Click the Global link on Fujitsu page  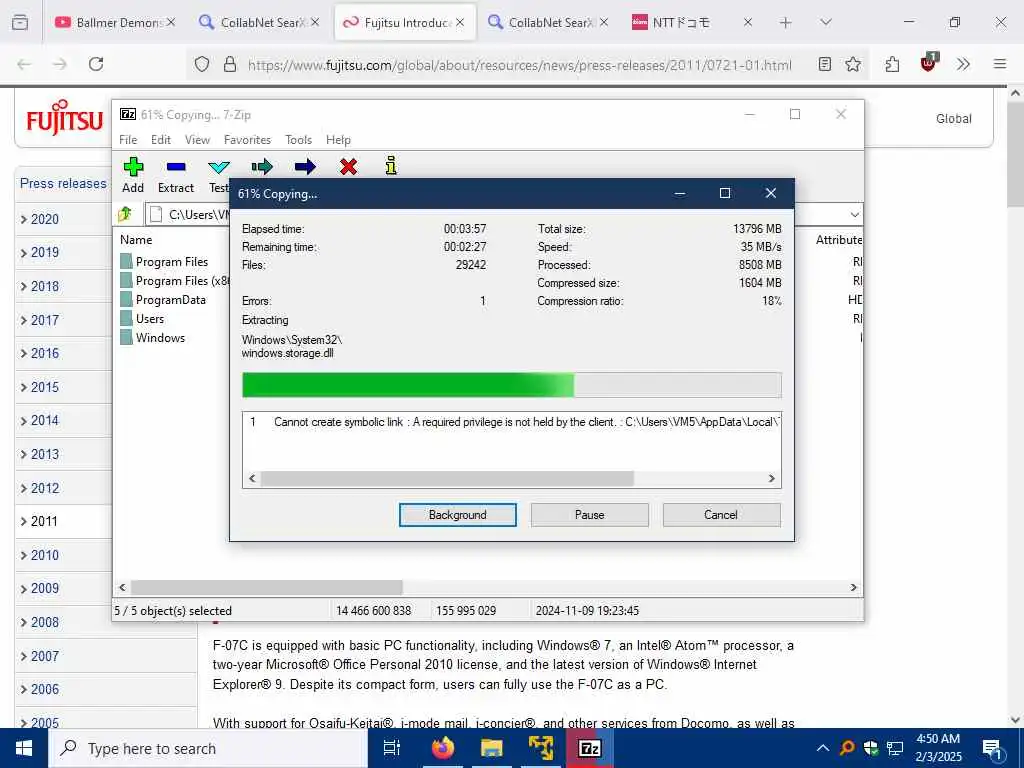click(x=953, y=119)
